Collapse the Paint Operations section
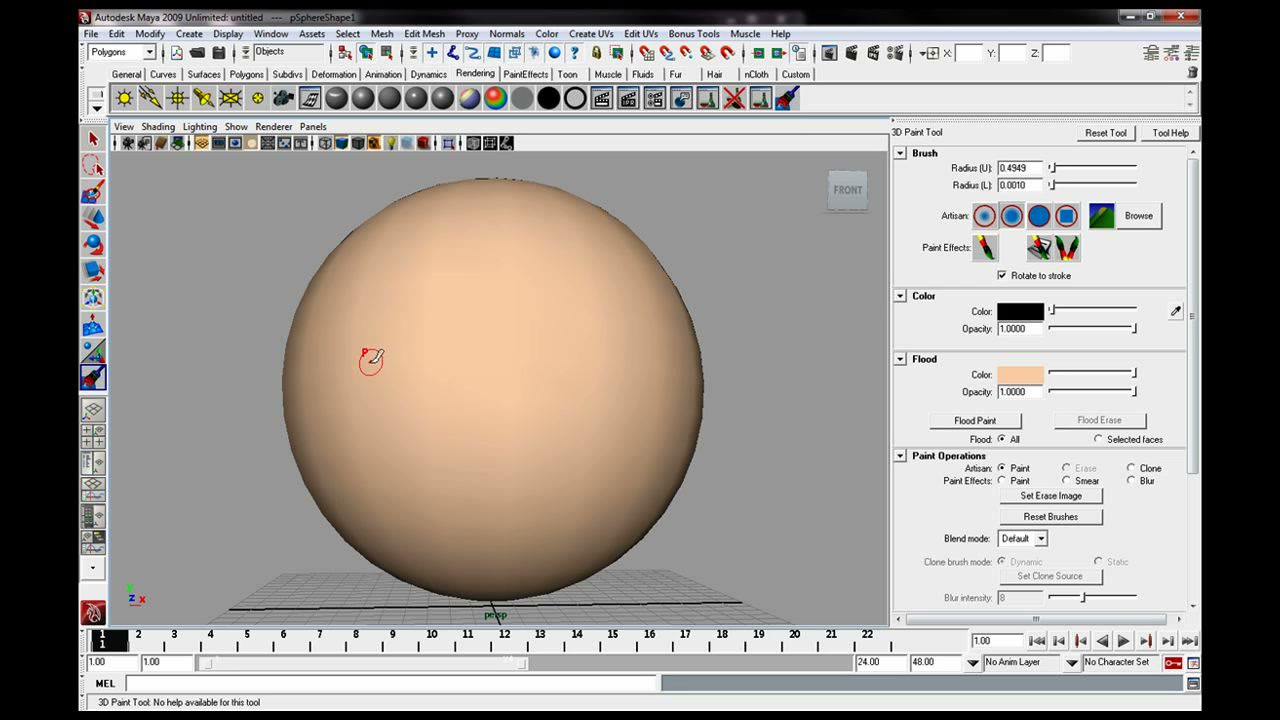This screenshot has height=720, width=1280. 900,456
